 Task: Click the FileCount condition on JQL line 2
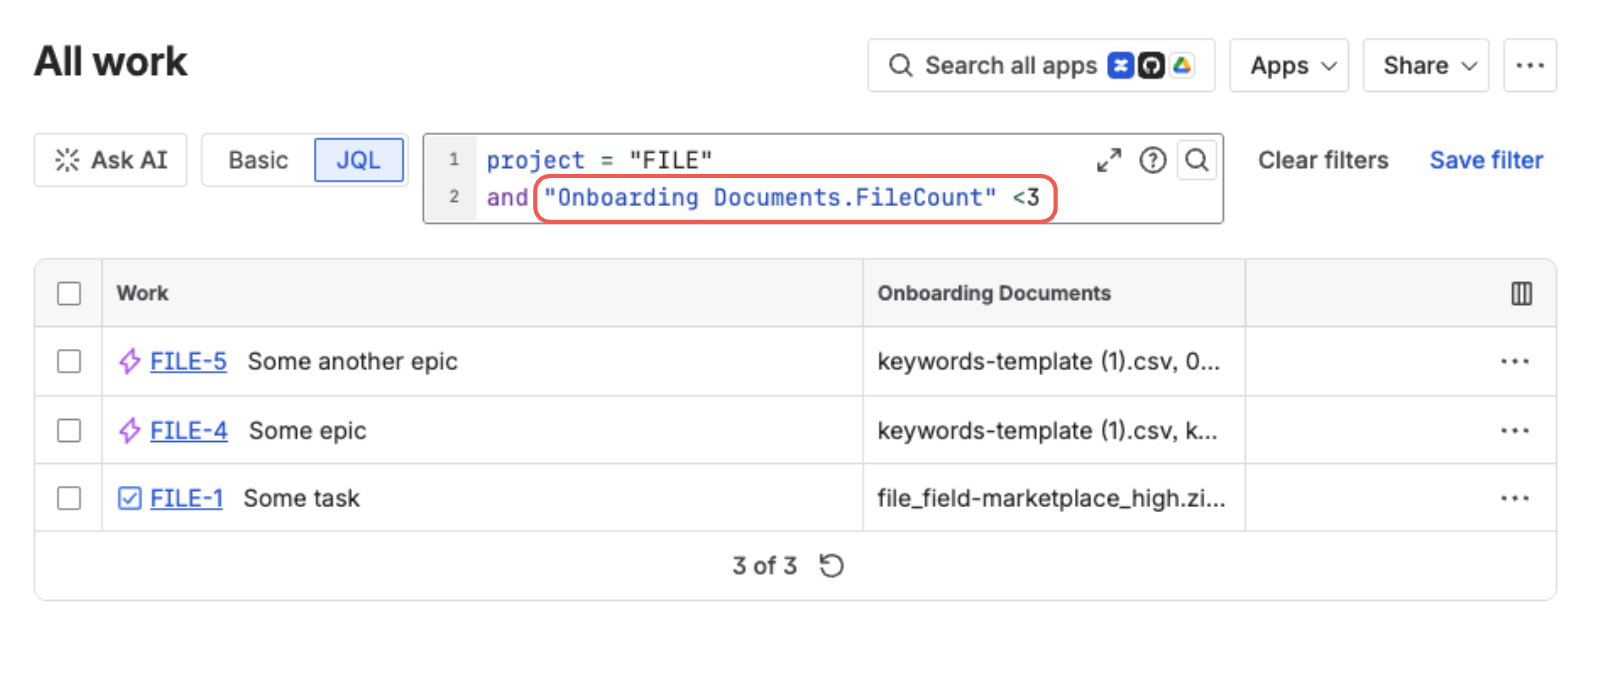(796, 197)
